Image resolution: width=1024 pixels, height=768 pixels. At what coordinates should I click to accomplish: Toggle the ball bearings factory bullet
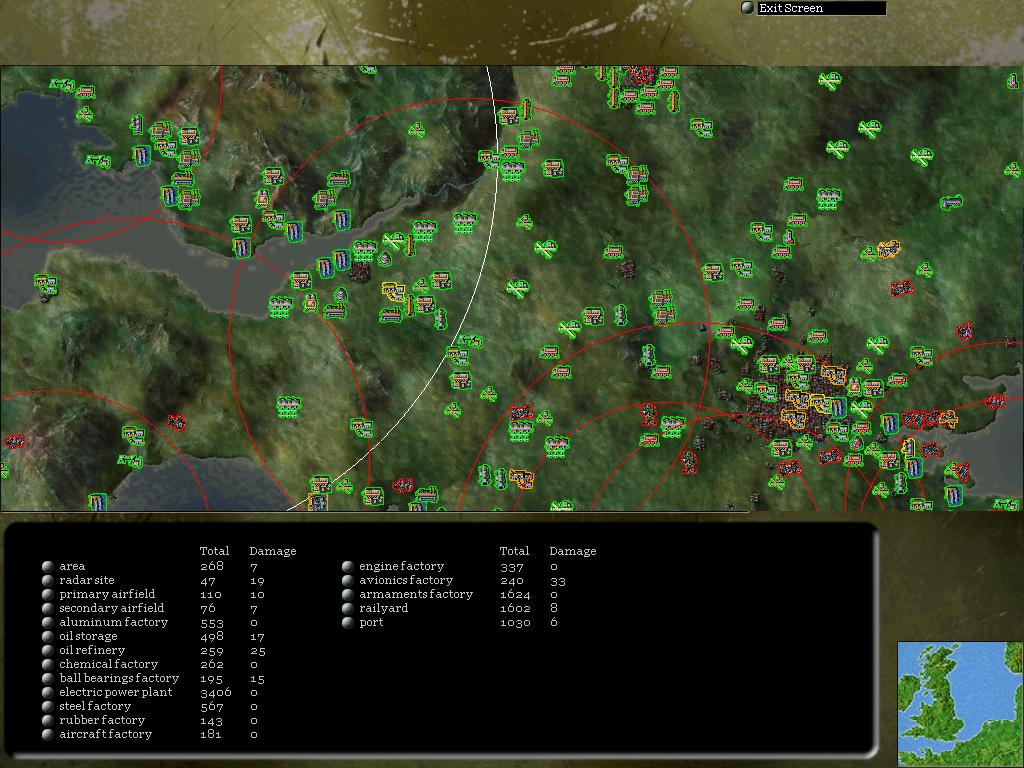[x=48, y=679]
